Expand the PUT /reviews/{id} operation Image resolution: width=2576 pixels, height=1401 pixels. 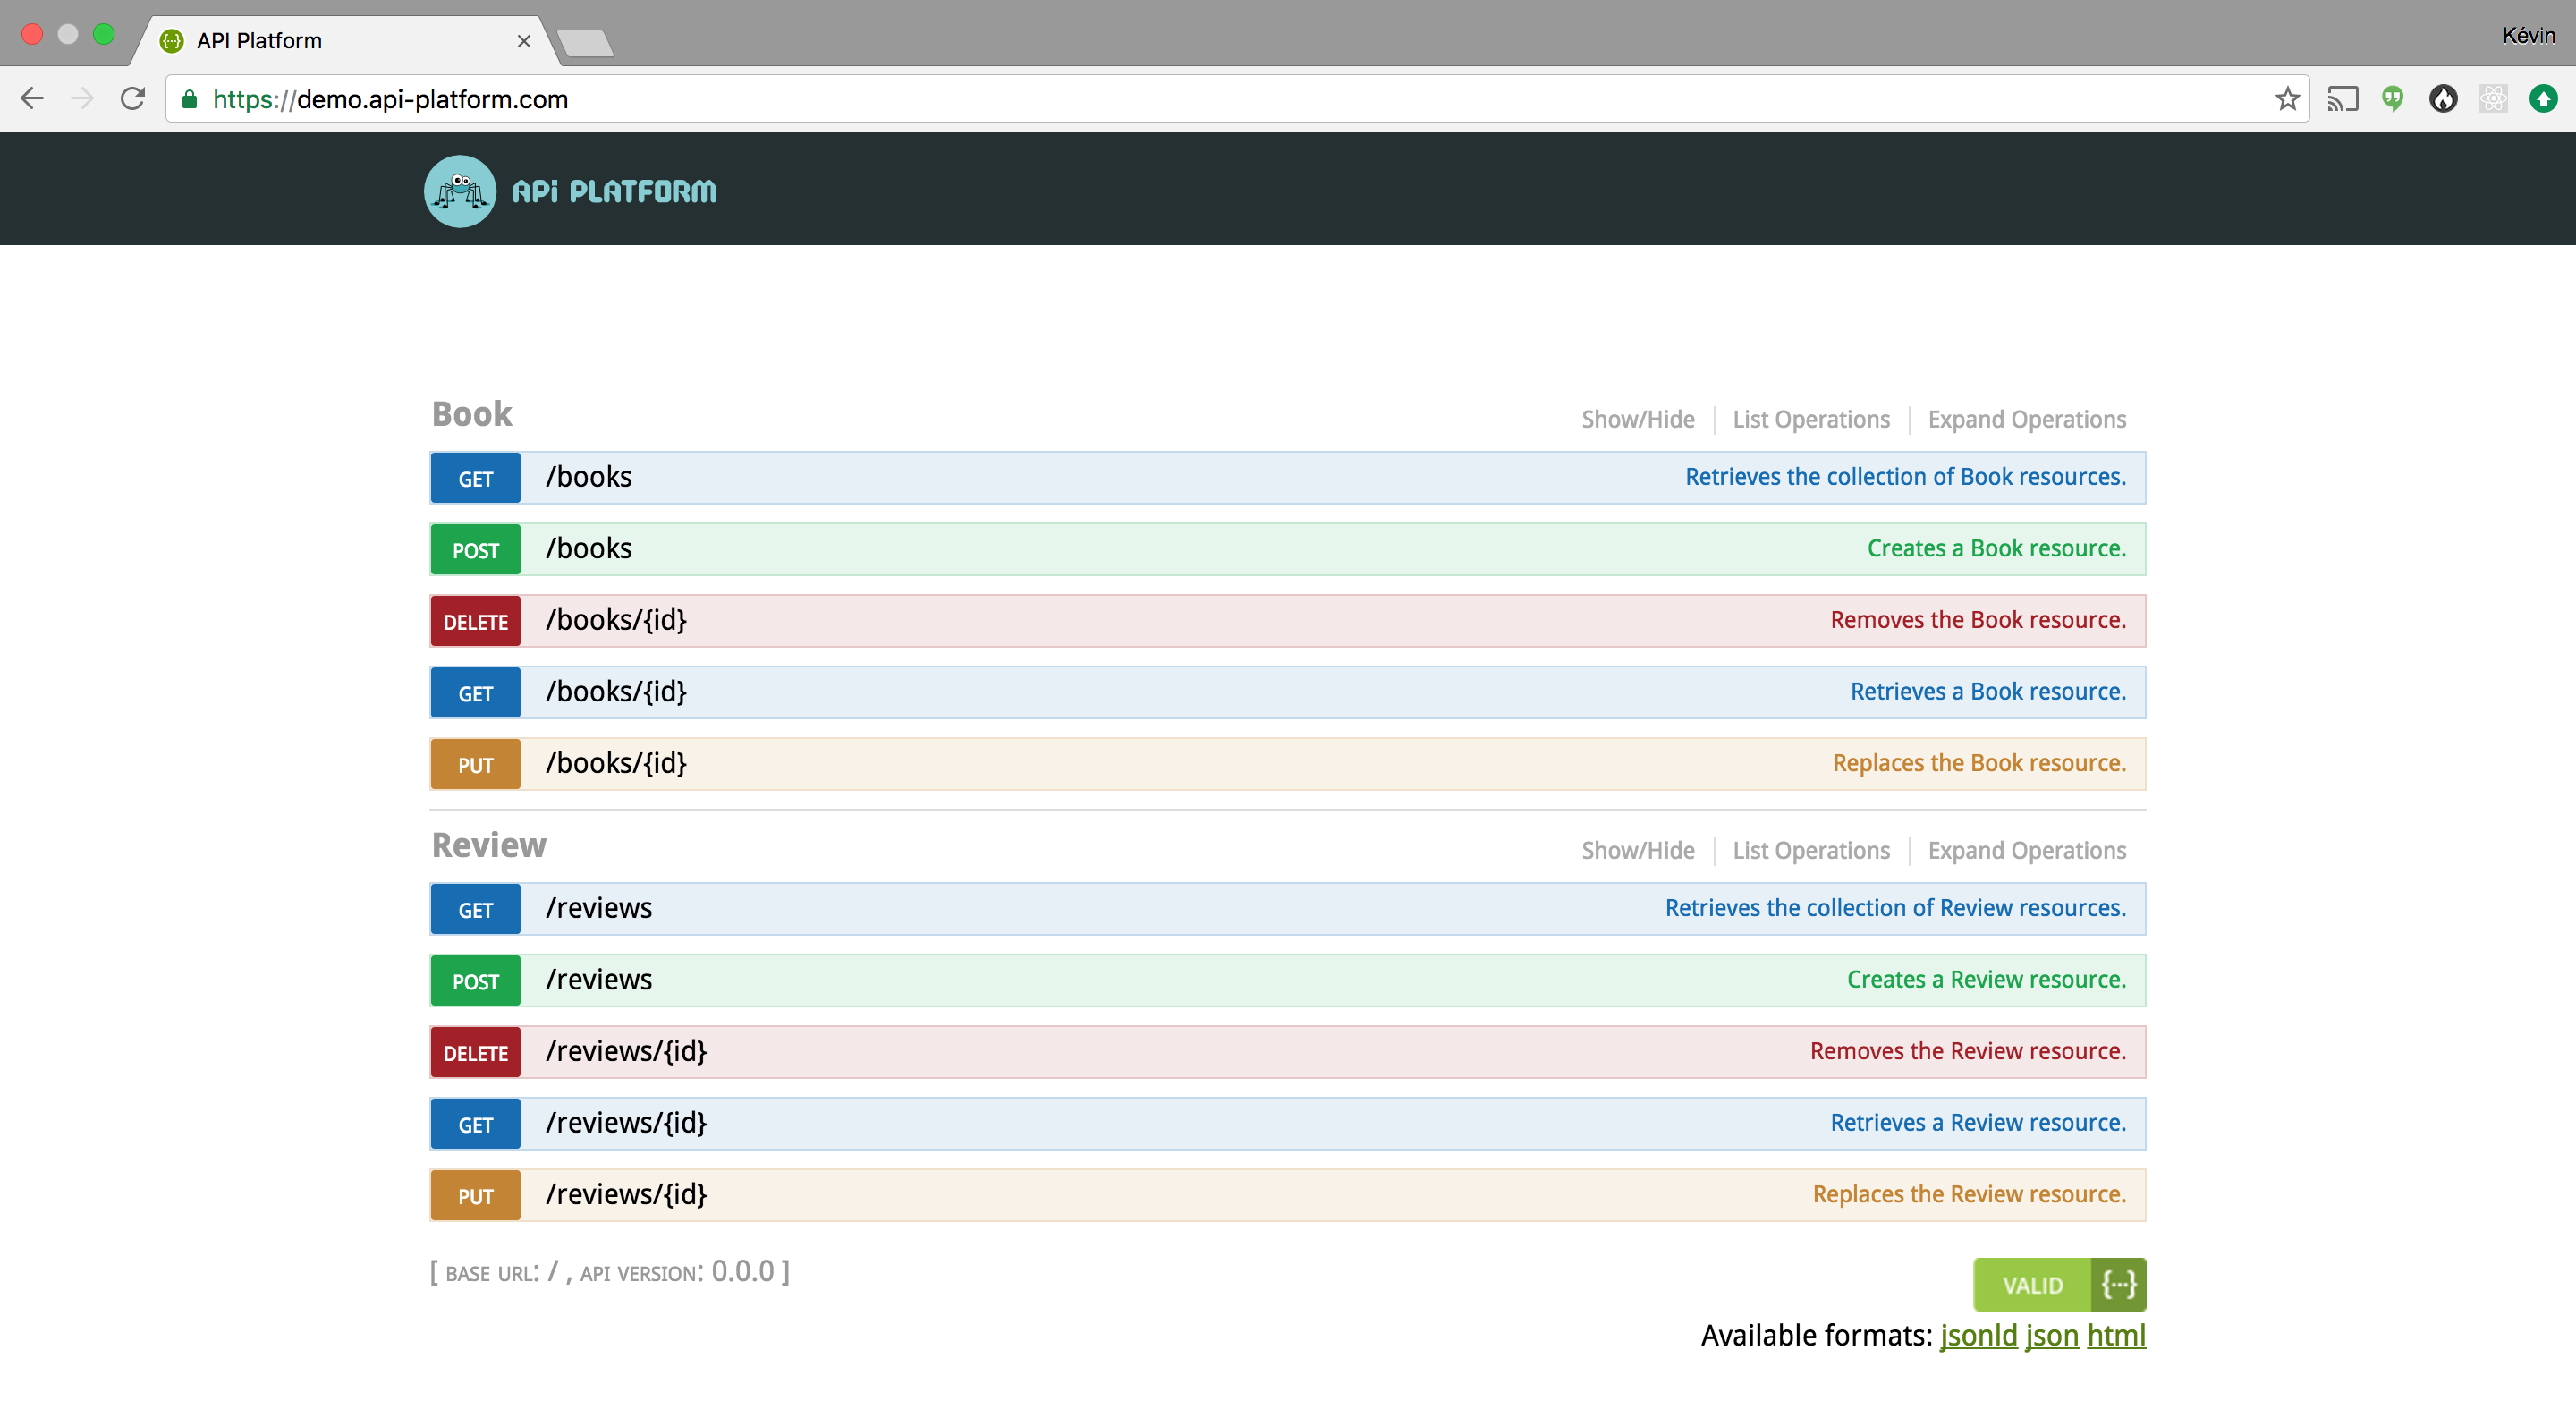[x=1288, y=1195]
